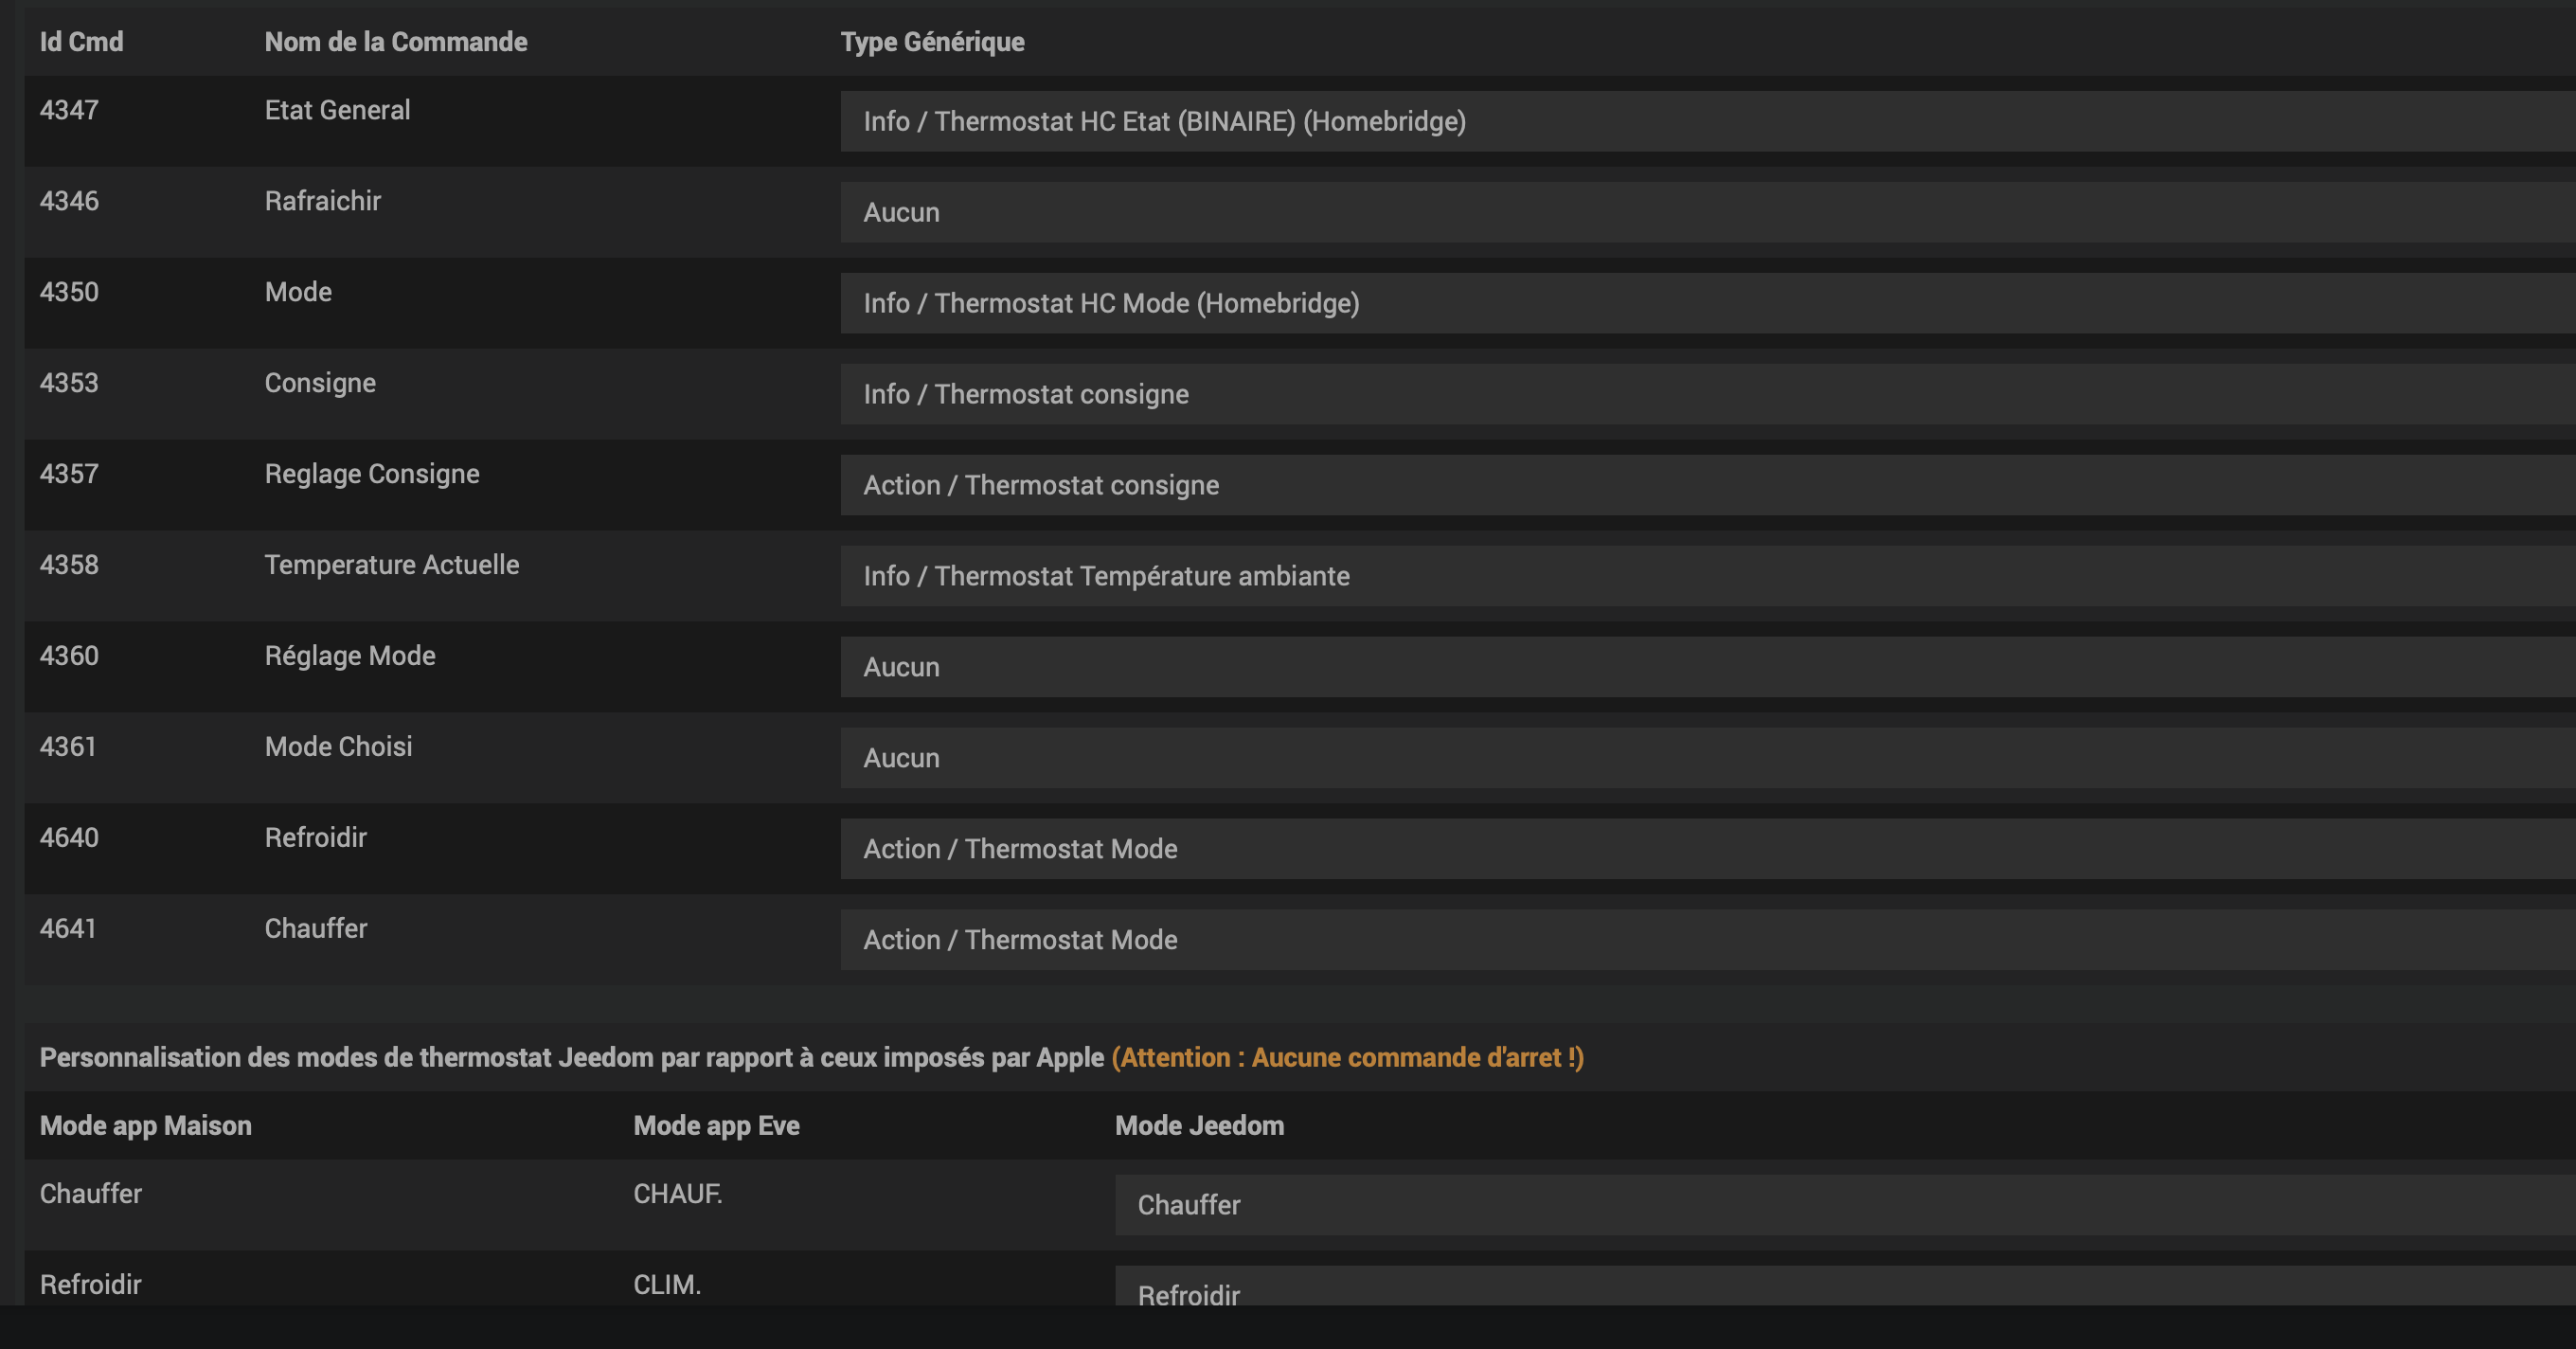The image size is (2576, 1349).
Task: Click the Mode command name for id 4350
Action: coord(299,292)
